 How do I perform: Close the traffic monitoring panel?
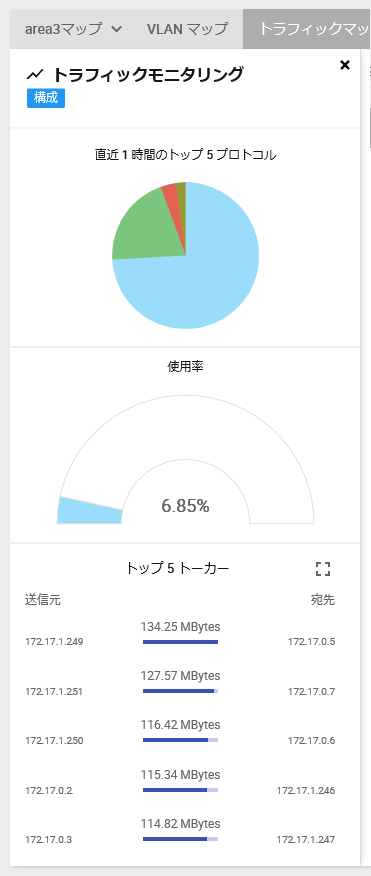click(345, 65)
